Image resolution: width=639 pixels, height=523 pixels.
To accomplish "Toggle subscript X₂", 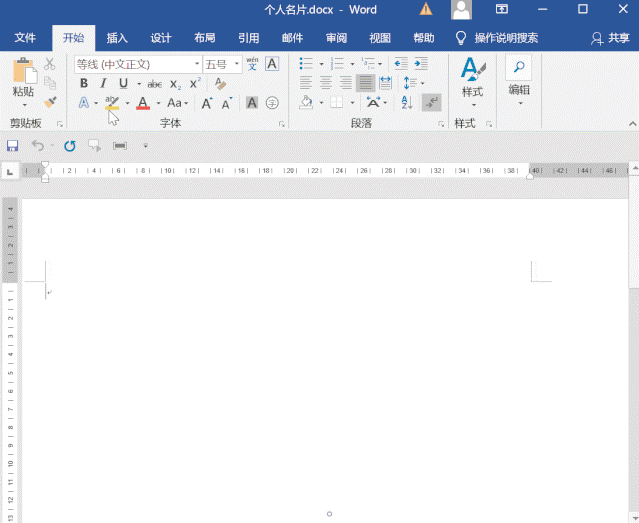I will 175,84.
